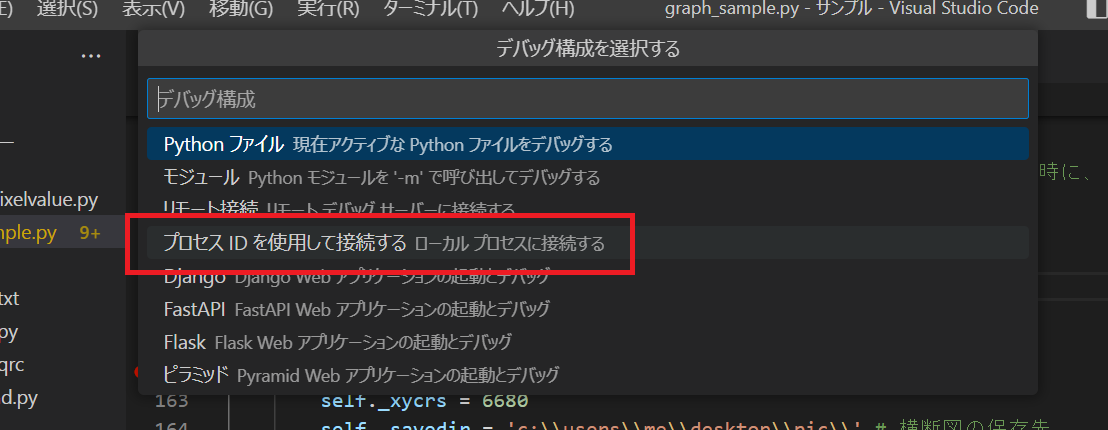Open the file ending in d.py
Viewport: 1108px width, 430px height.
[19, 398]
